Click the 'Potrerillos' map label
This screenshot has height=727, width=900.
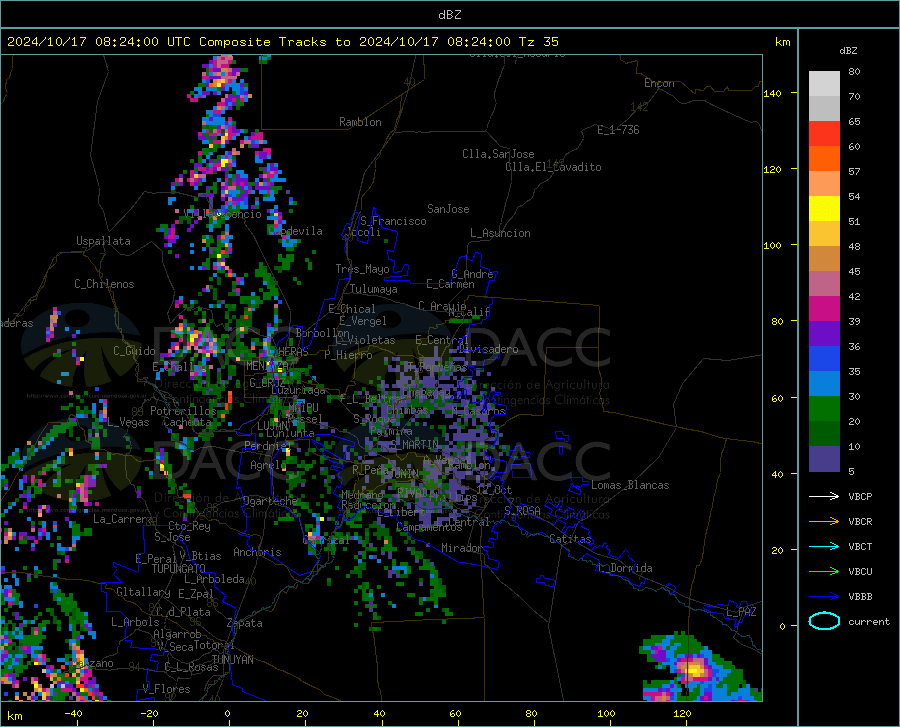183,411
